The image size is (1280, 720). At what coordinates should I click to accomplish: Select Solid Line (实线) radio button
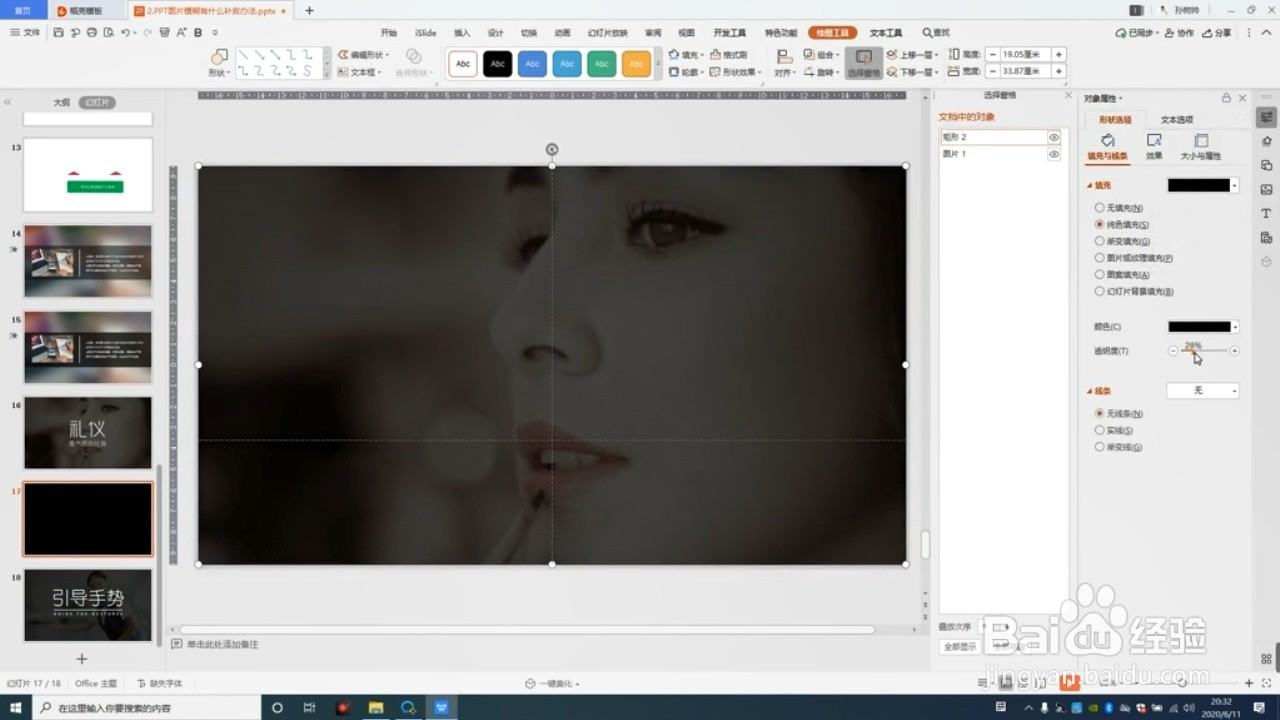click(x=1100, y=430)
